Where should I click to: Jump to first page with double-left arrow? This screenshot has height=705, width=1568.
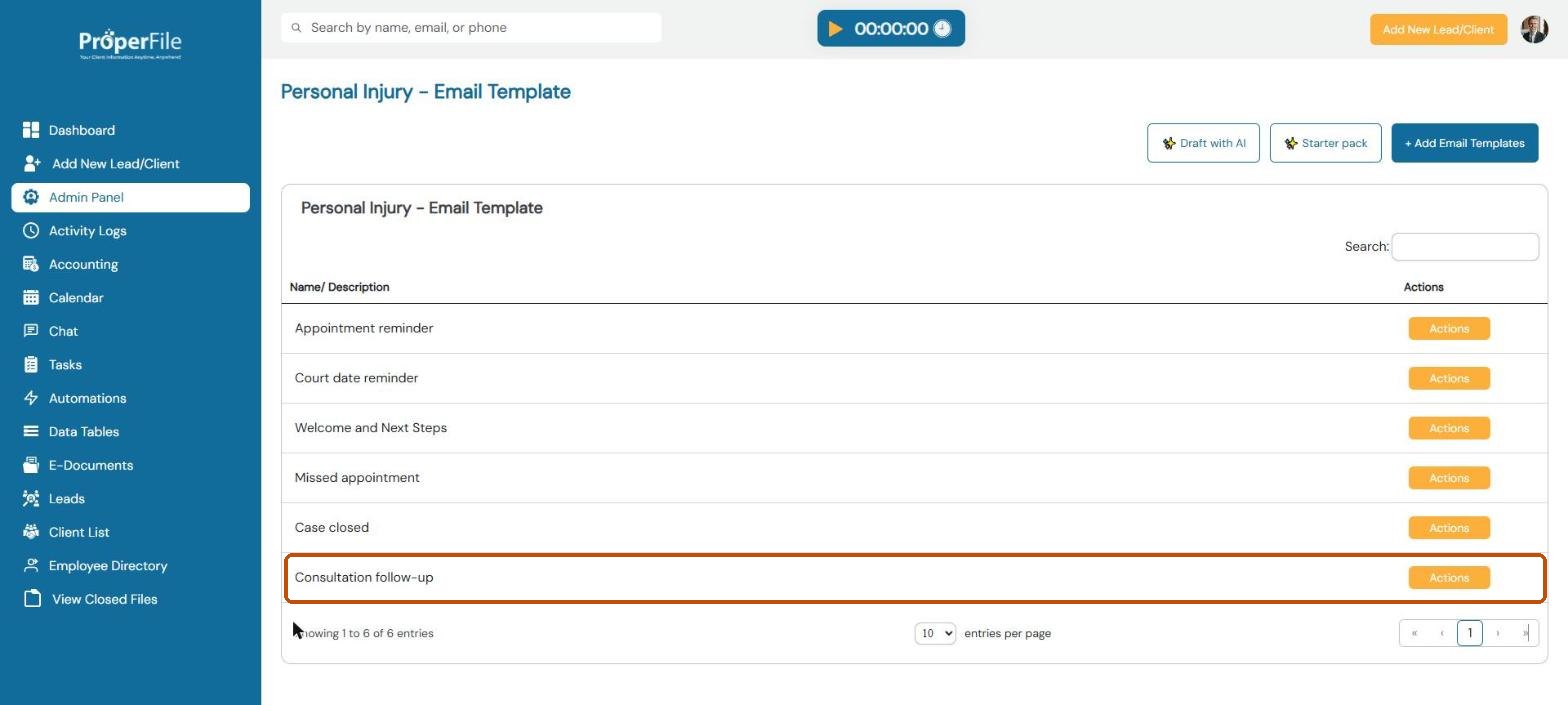point(1414,633)
